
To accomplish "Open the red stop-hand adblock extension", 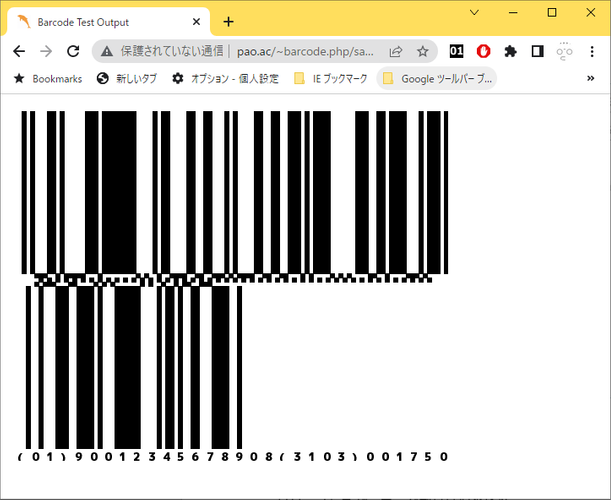I will pyautogui.click(x=484, y=51).
